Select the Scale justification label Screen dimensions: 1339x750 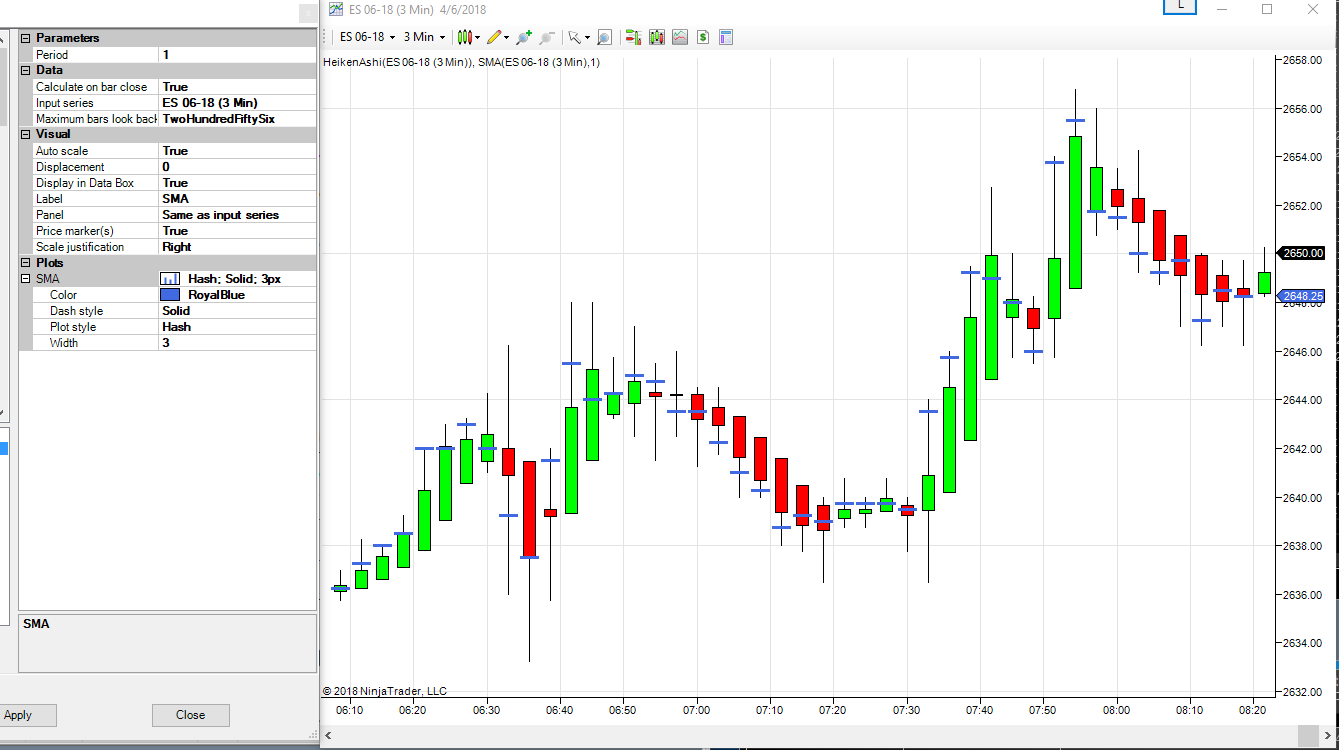80,247
